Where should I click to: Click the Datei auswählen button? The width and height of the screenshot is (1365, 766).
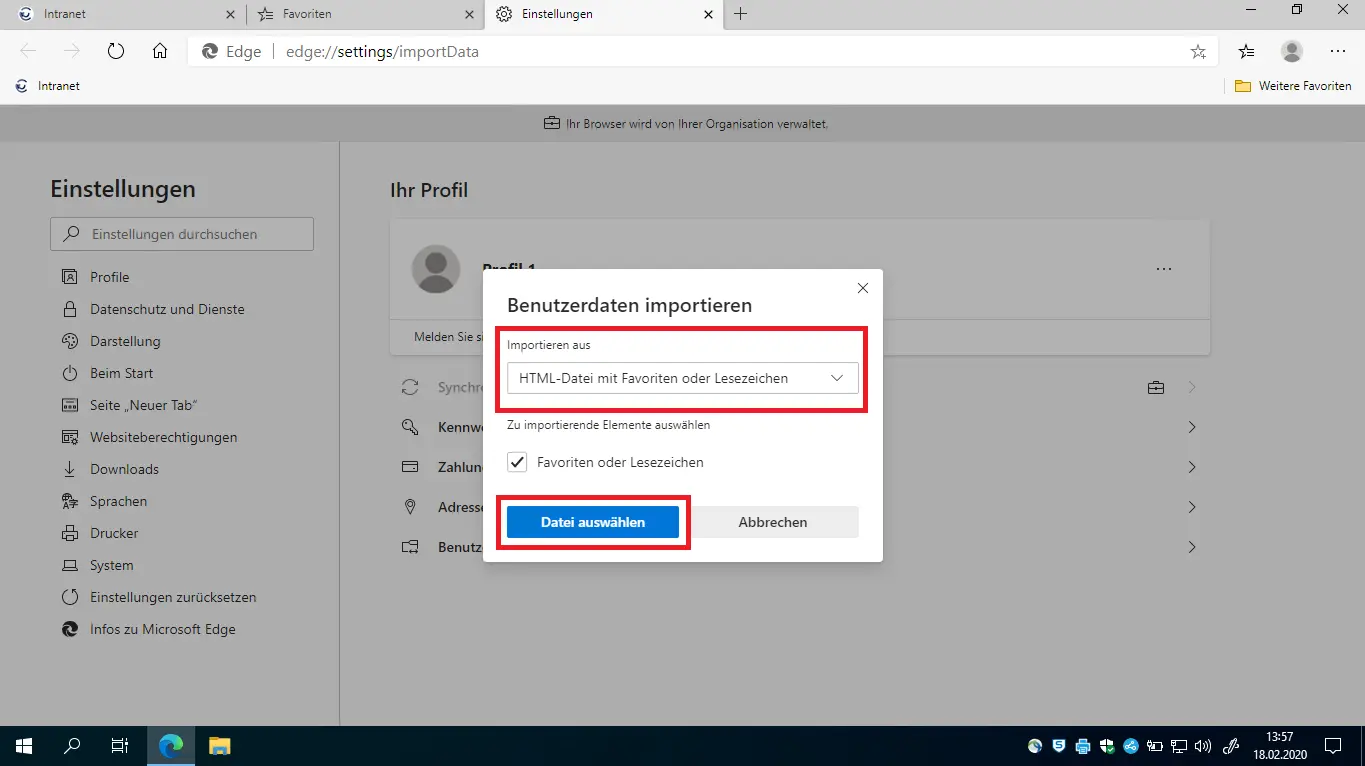[593, 522]
